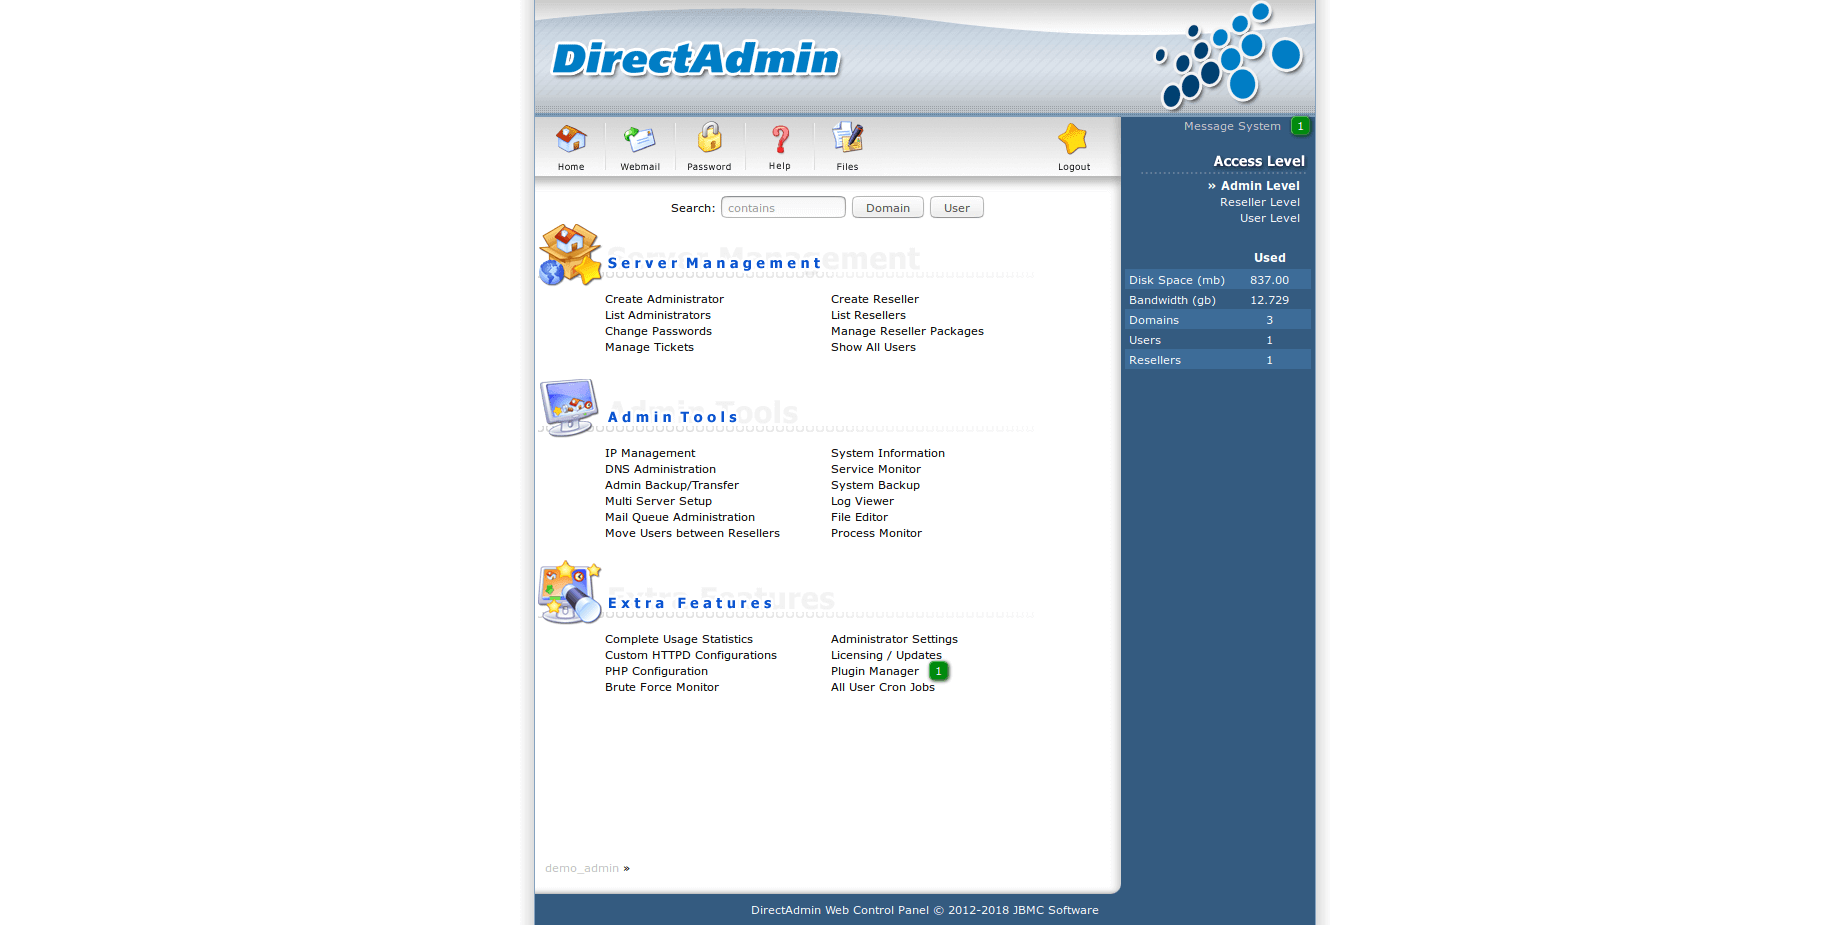Open Service Monitor
This screenshot has height=925, width=1847.
coord(876,469)
